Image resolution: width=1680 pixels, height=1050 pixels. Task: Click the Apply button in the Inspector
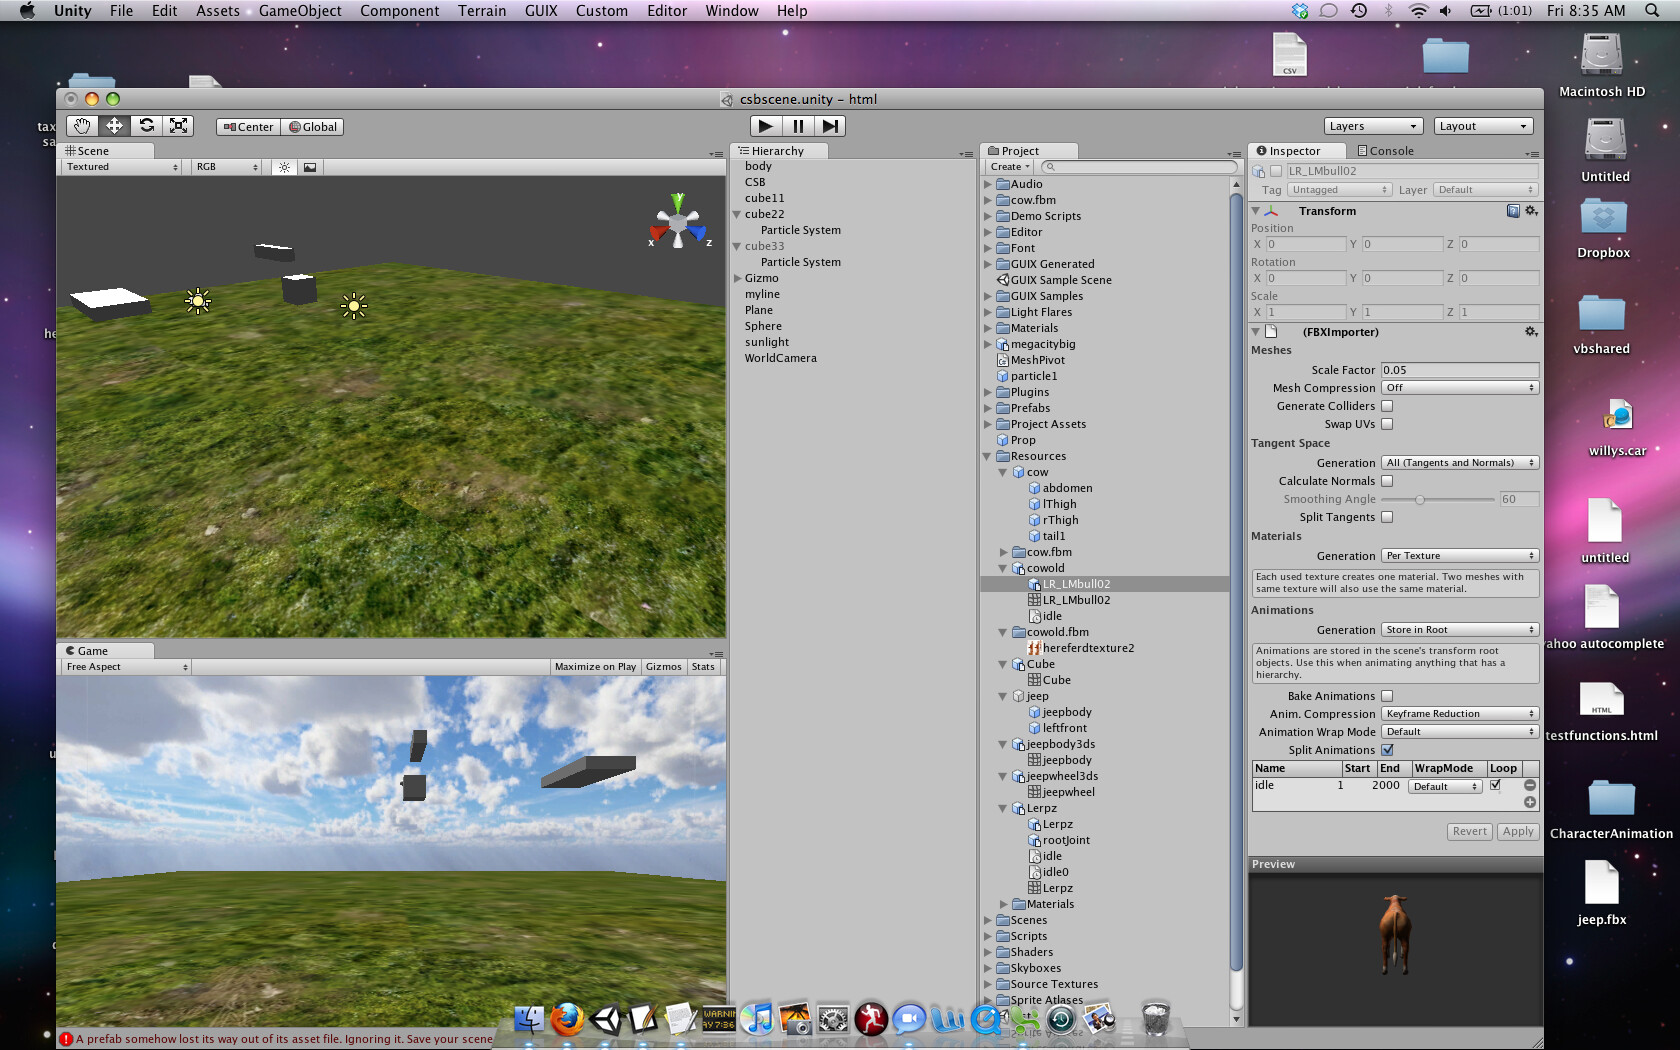click(x=1518, y=831)
